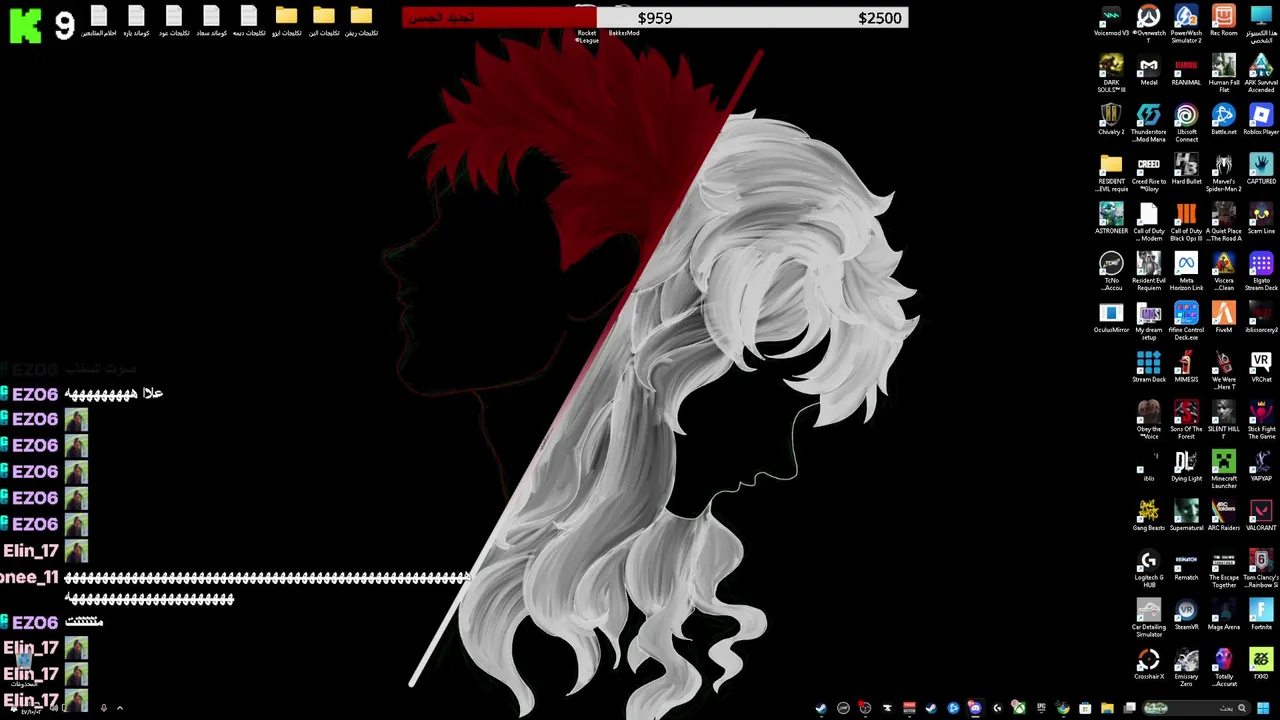1280x720 pixels.
Task: Click the $959 donation goal progress bar
Action: pos(655,17)
